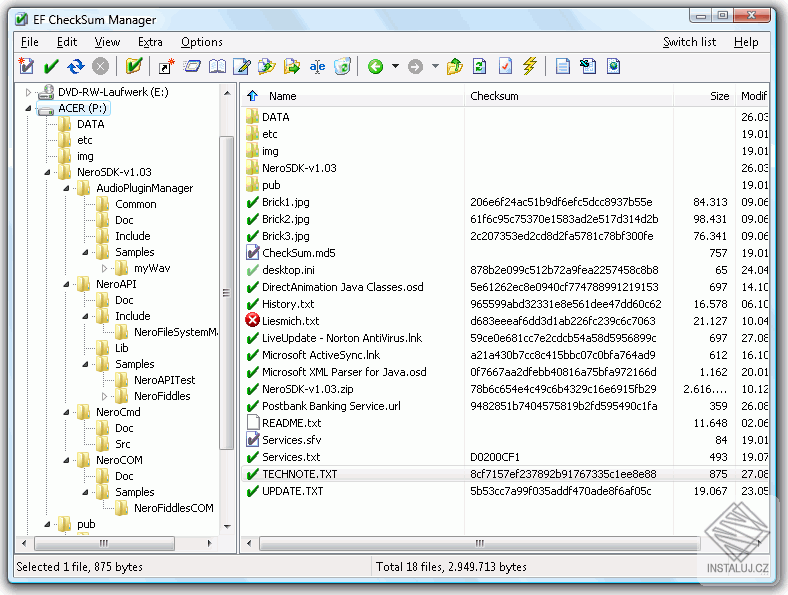788x595 pixels.
Task: Click the red error icon beside Liesmich.txt
Action: (252, 320)
